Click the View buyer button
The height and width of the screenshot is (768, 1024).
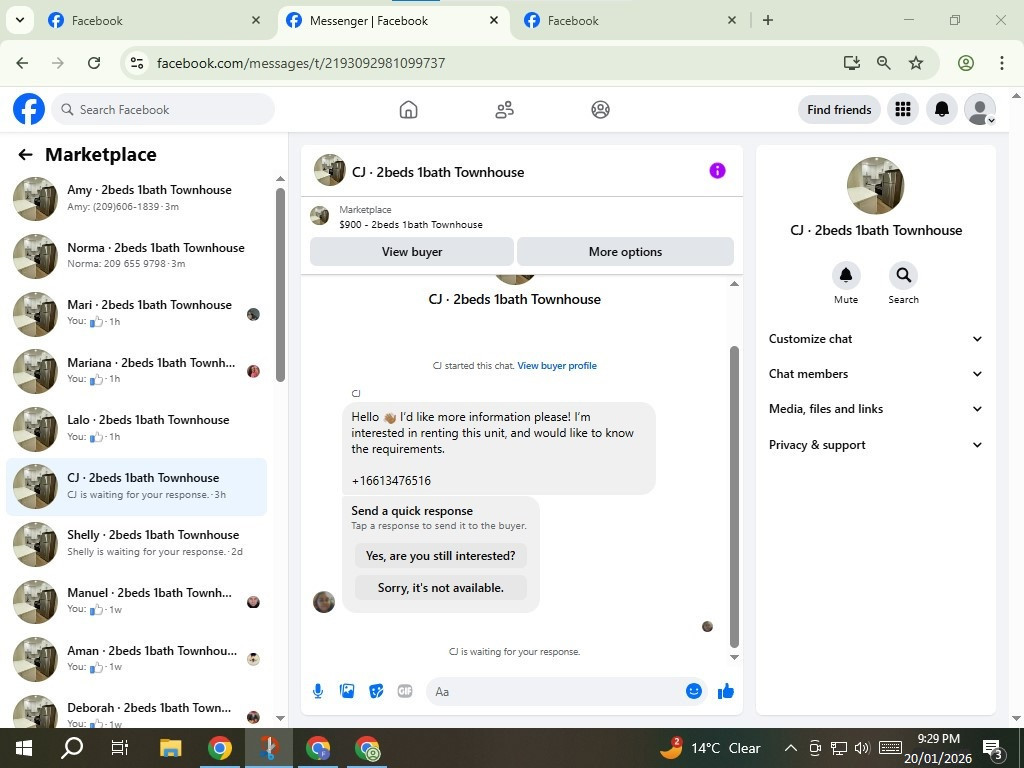411,251
